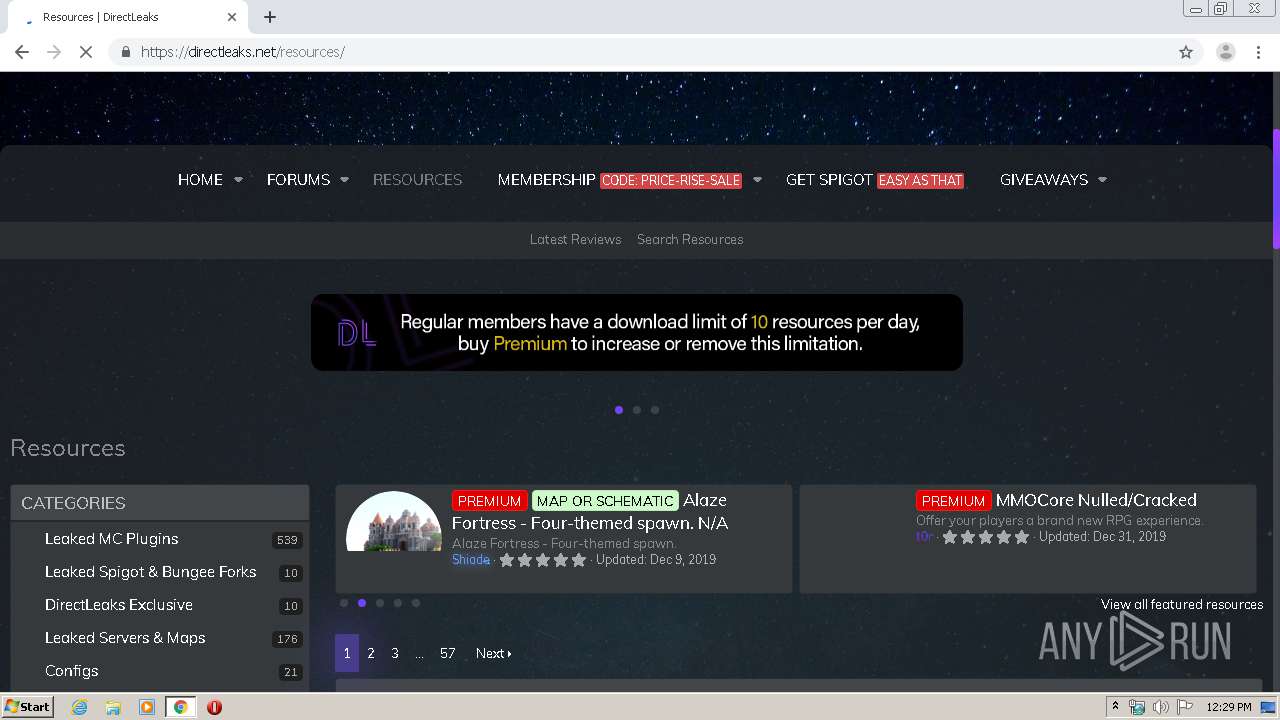Select the fifth featured-resources carousel dot
The image size is (1280, 720).
click(416, 603)
